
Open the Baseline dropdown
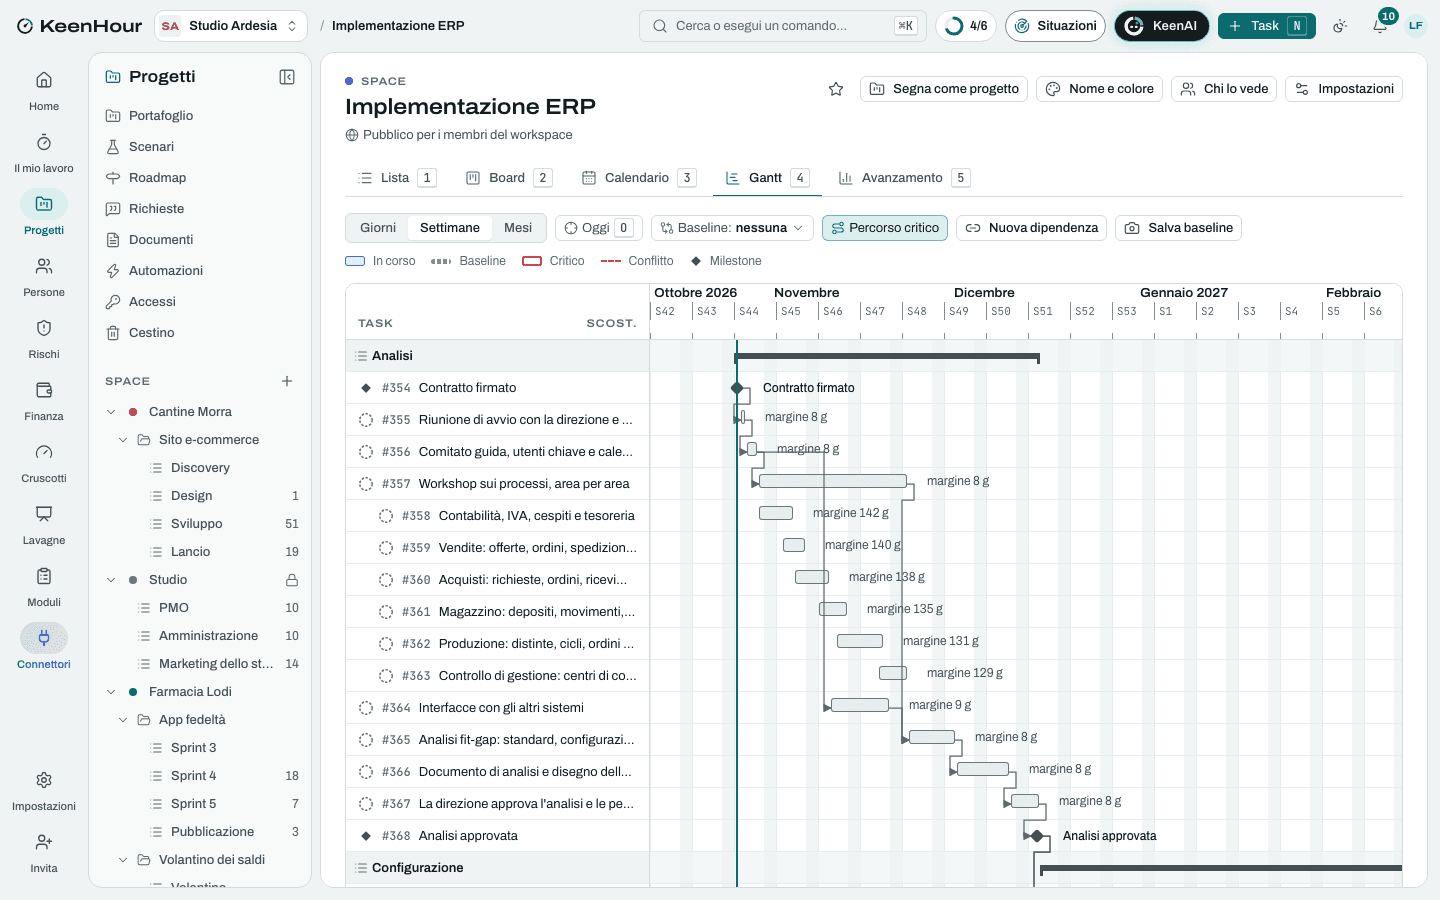pos(731,228)
